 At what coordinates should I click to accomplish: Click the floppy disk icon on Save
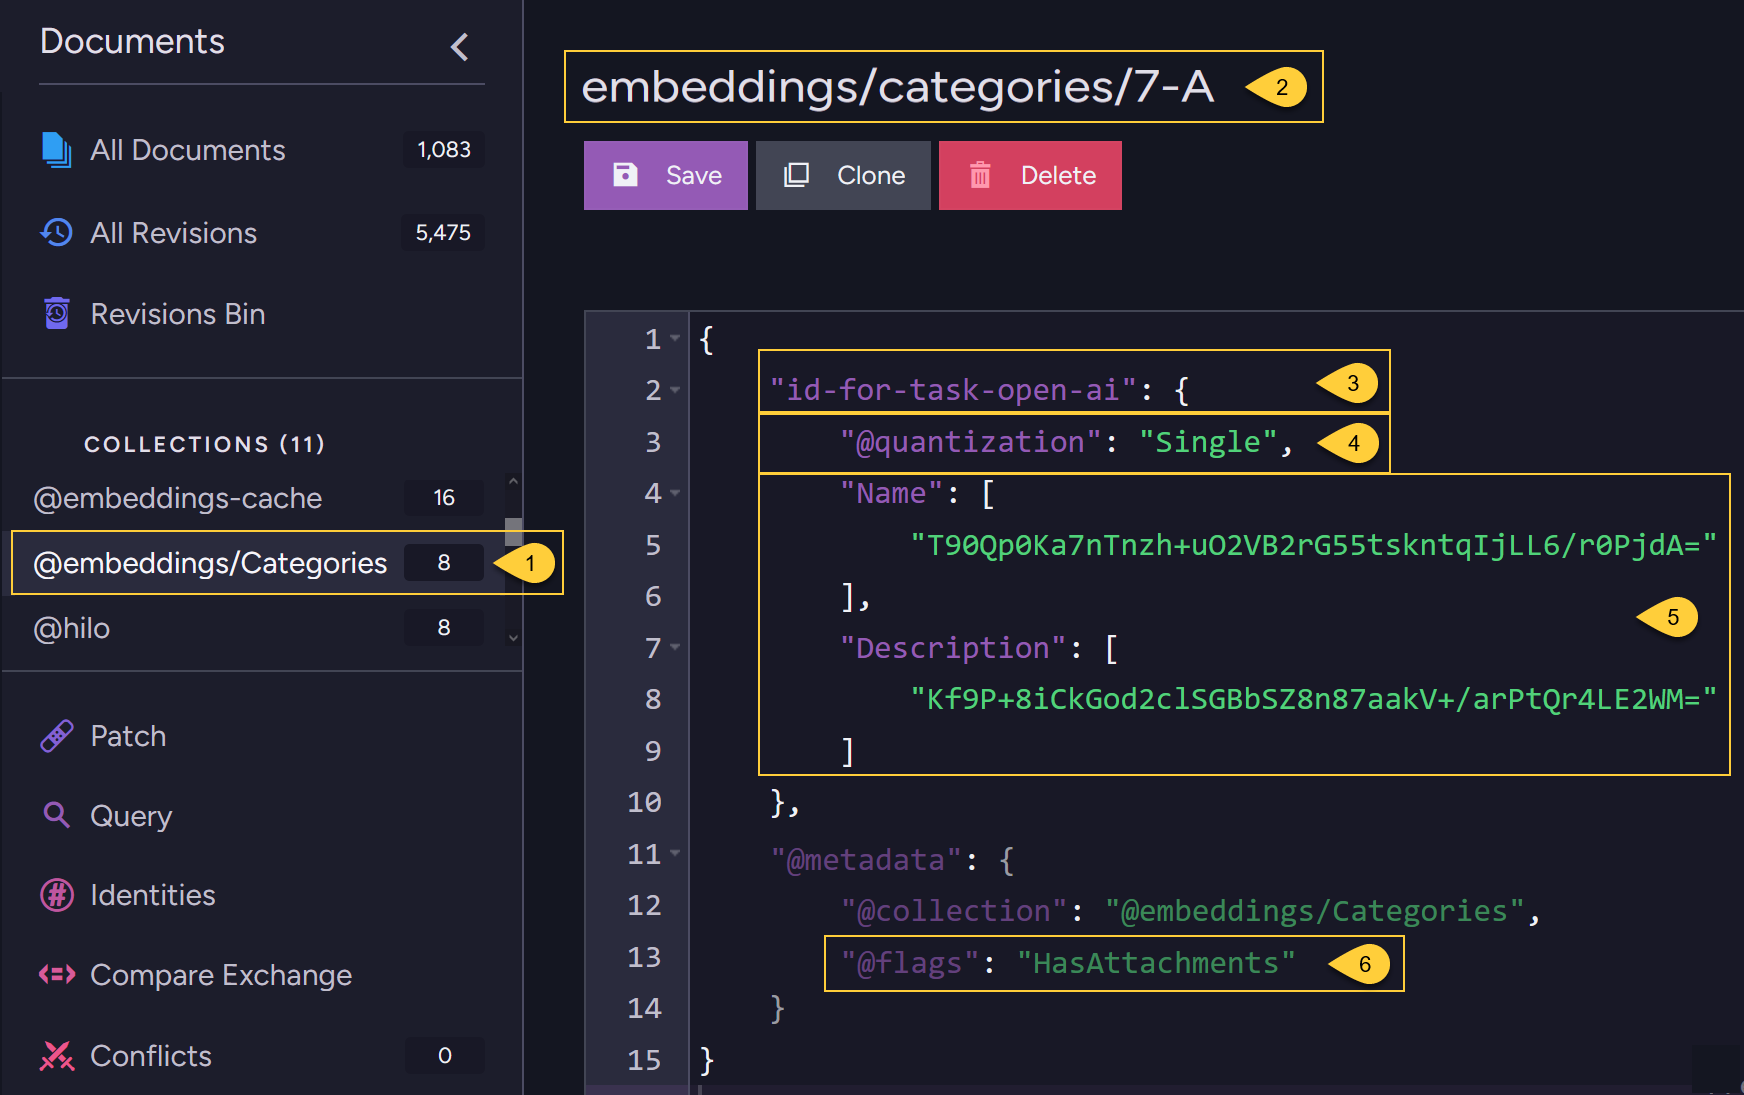(x=625, y=175)
